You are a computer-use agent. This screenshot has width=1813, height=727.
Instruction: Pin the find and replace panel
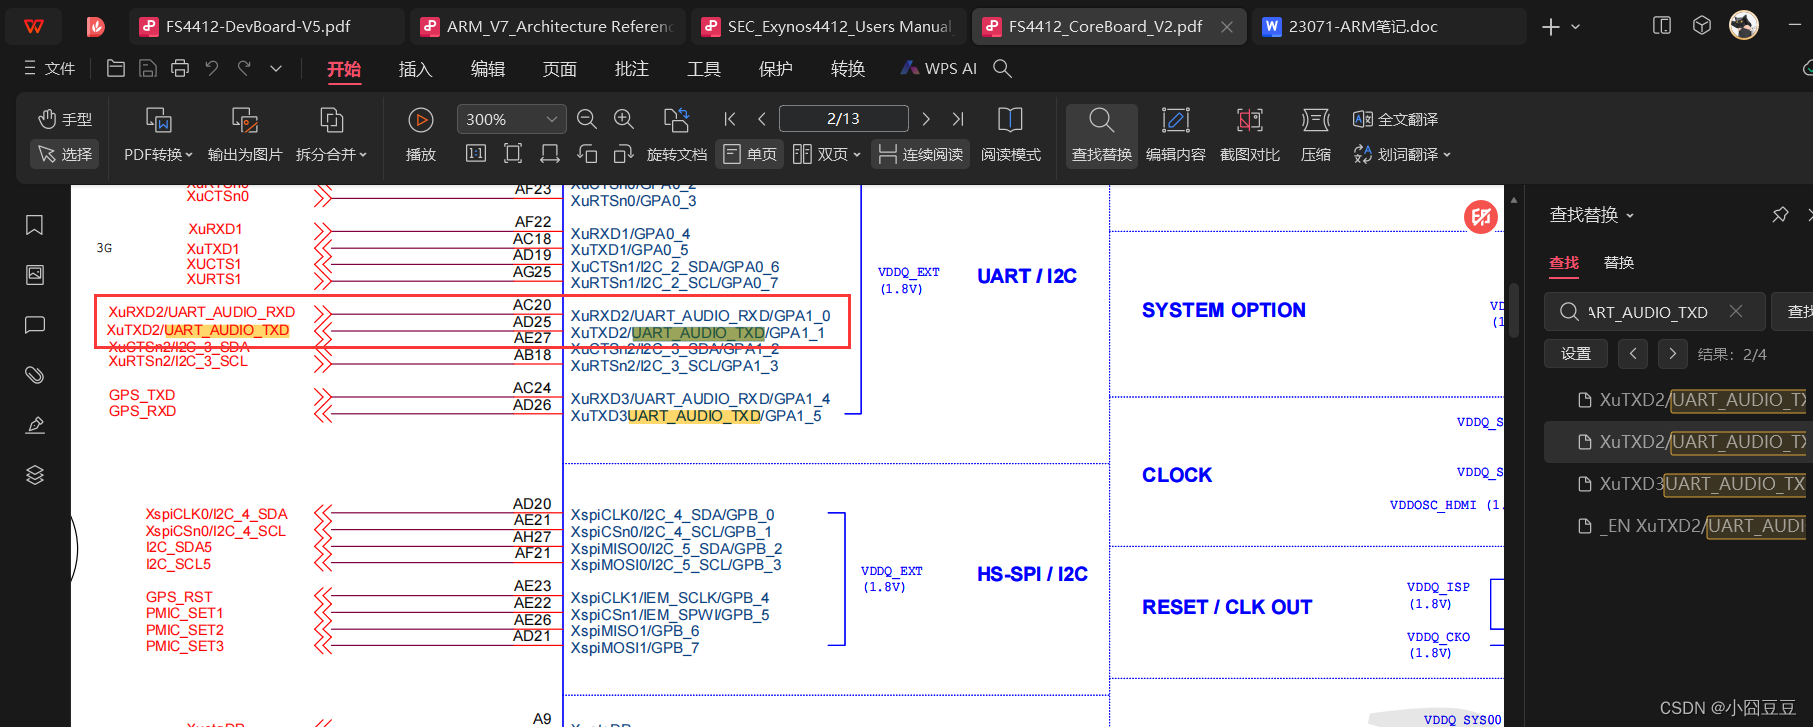[1780, 215]
